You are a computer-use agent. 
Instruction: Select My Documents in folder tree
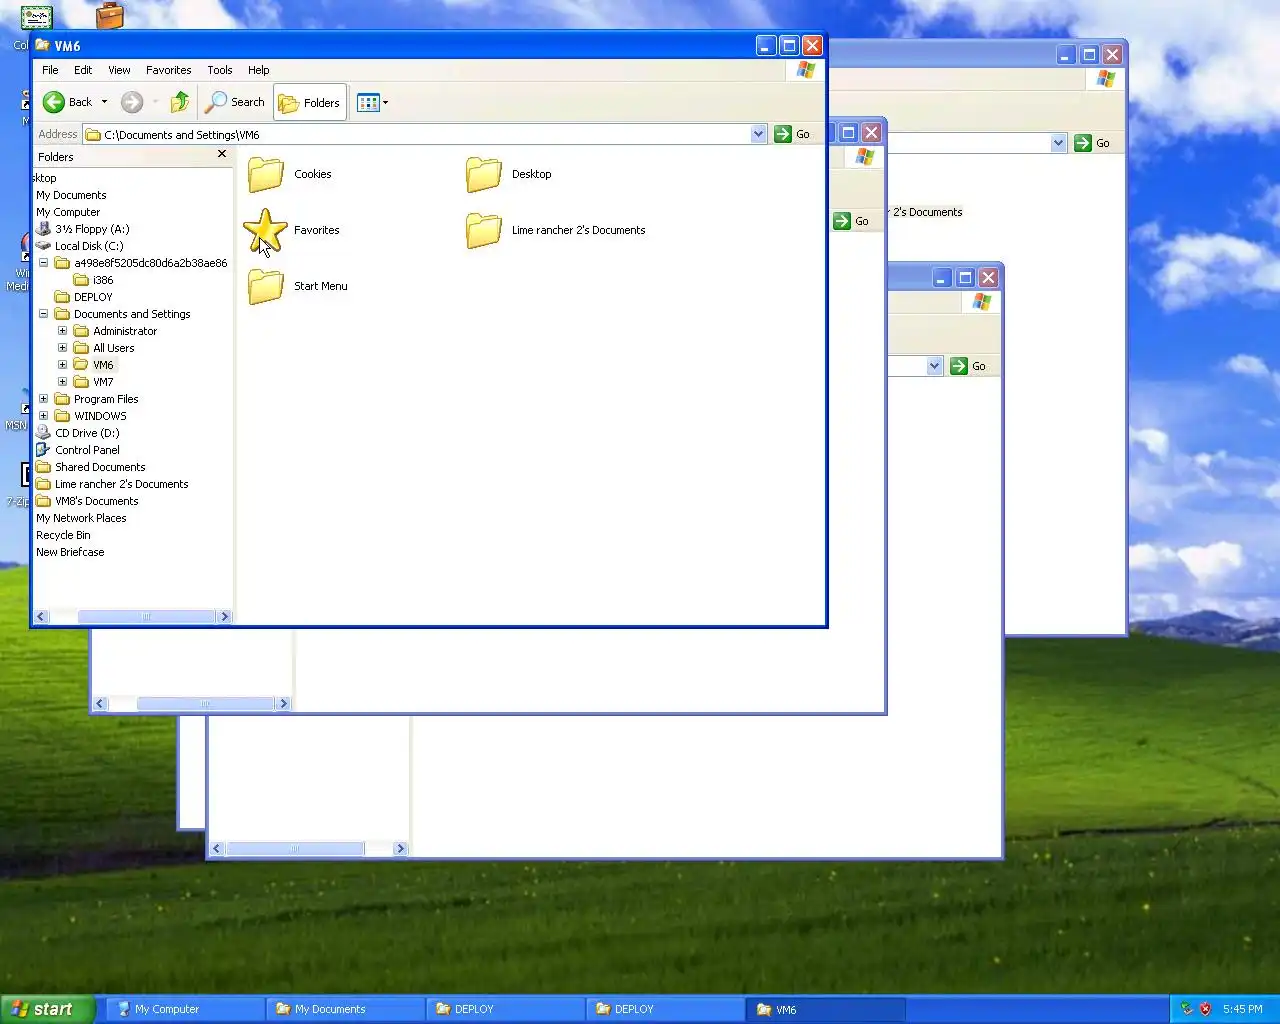71,195
